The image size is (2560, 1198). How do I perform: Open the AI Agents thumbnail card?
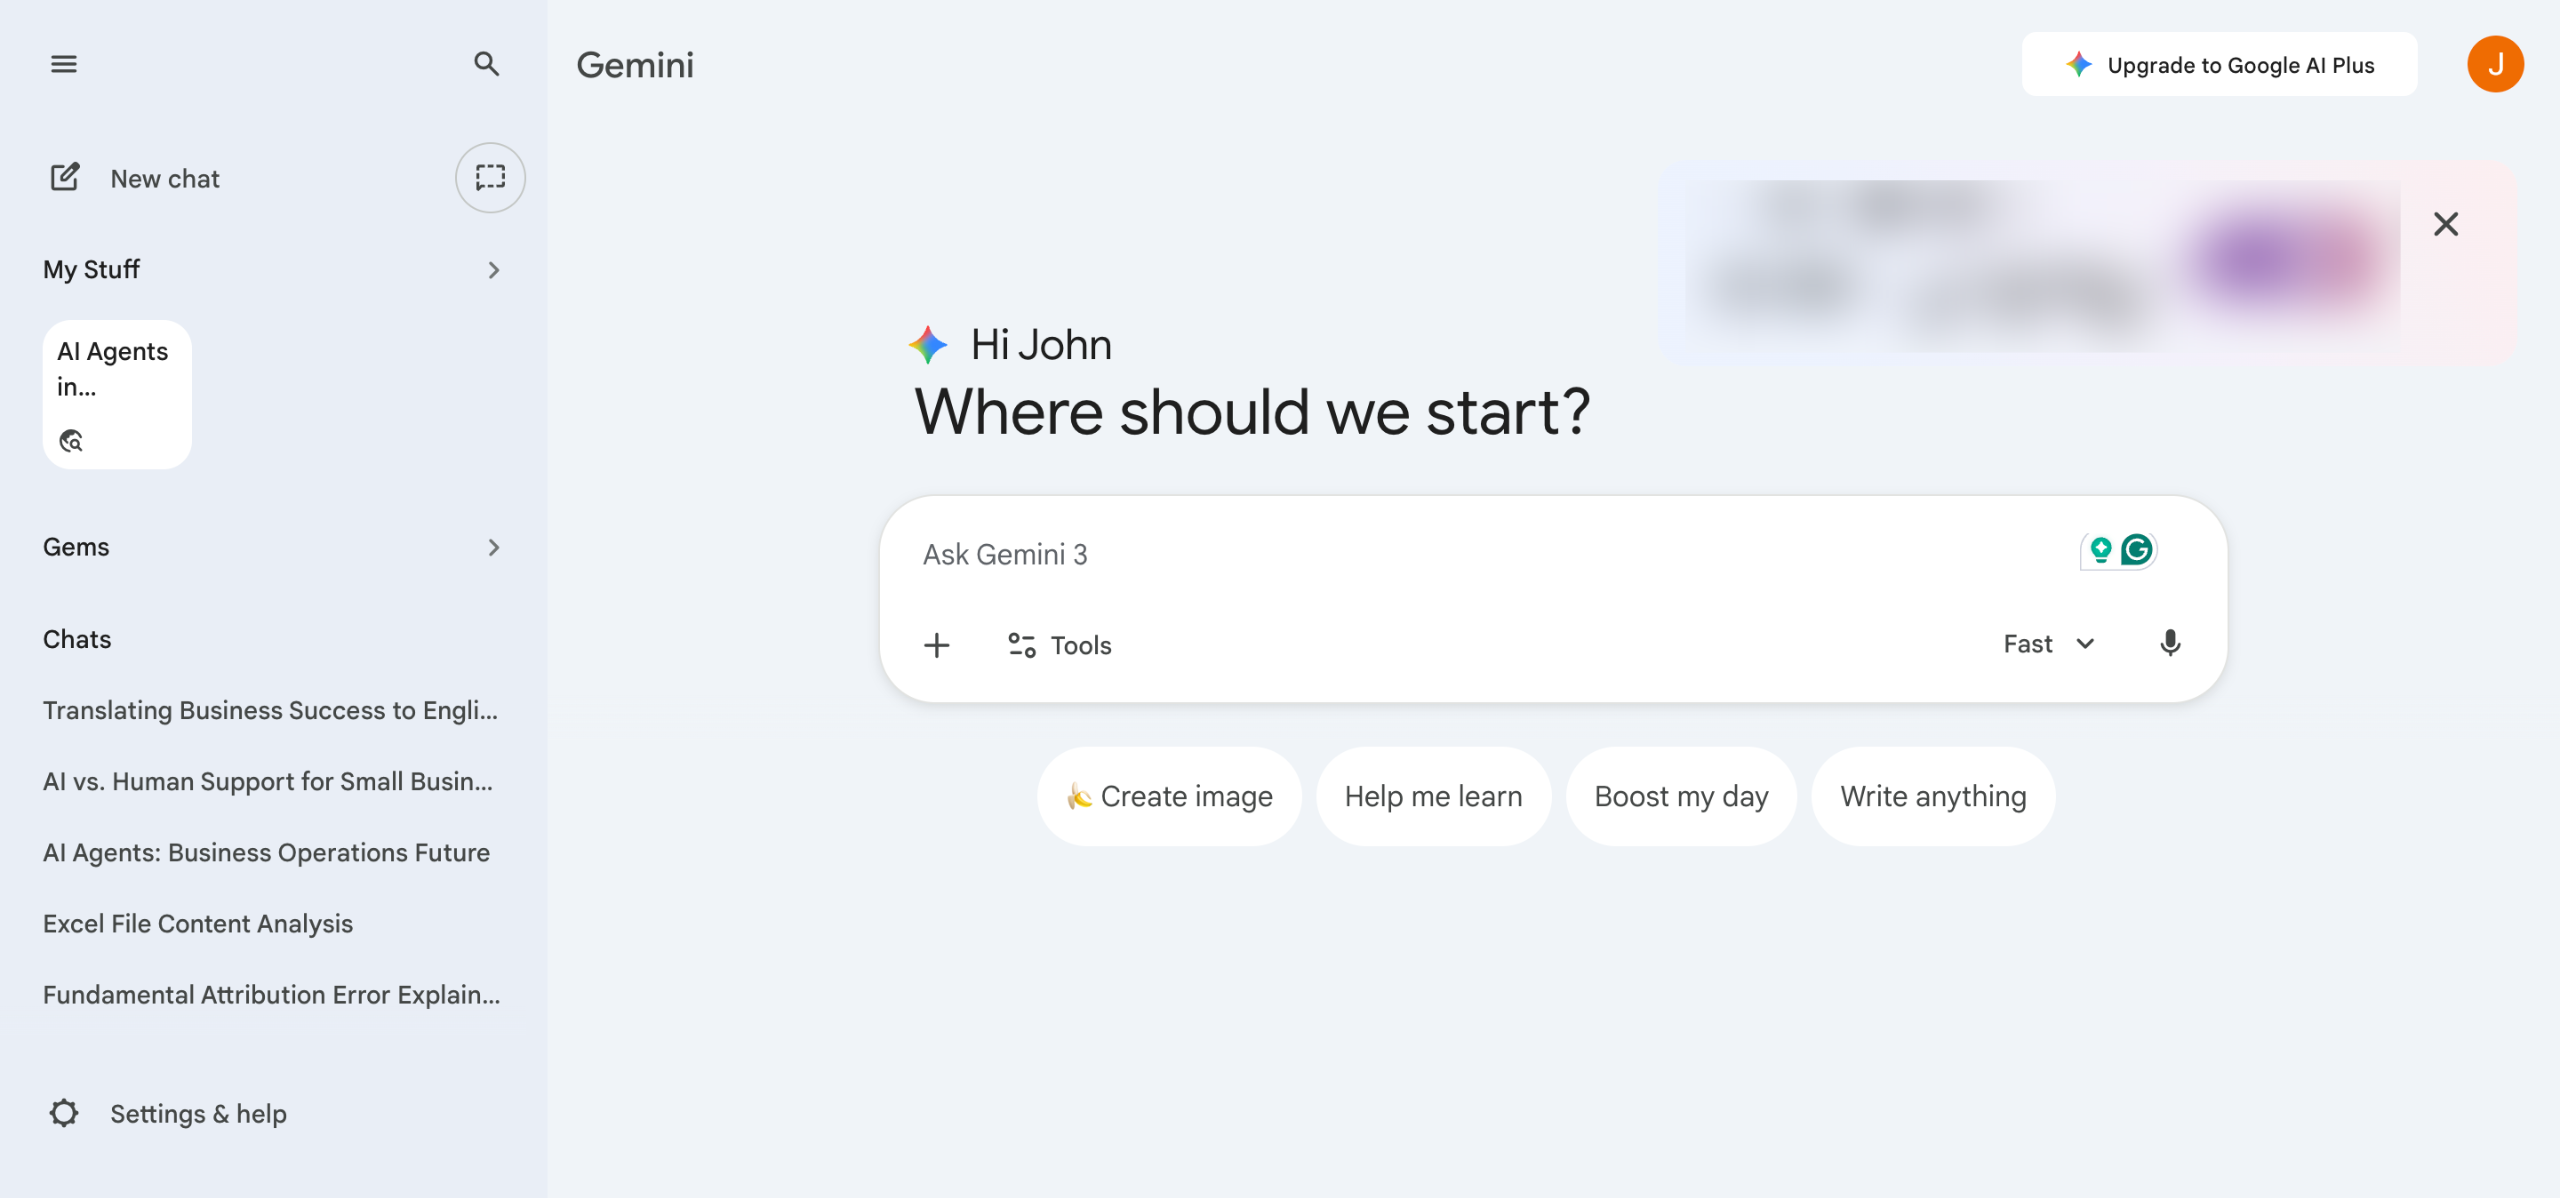[x=117, y=394]
